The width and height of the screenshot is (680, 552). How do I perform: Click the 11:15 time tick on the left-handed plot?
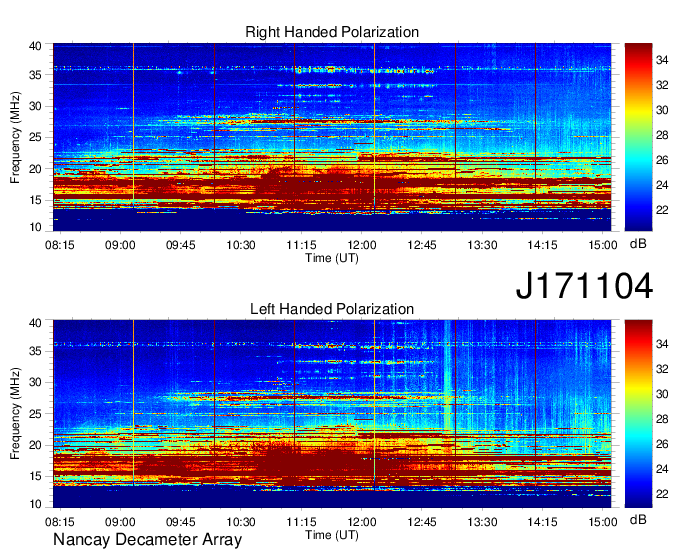click(x=301, y=522)
